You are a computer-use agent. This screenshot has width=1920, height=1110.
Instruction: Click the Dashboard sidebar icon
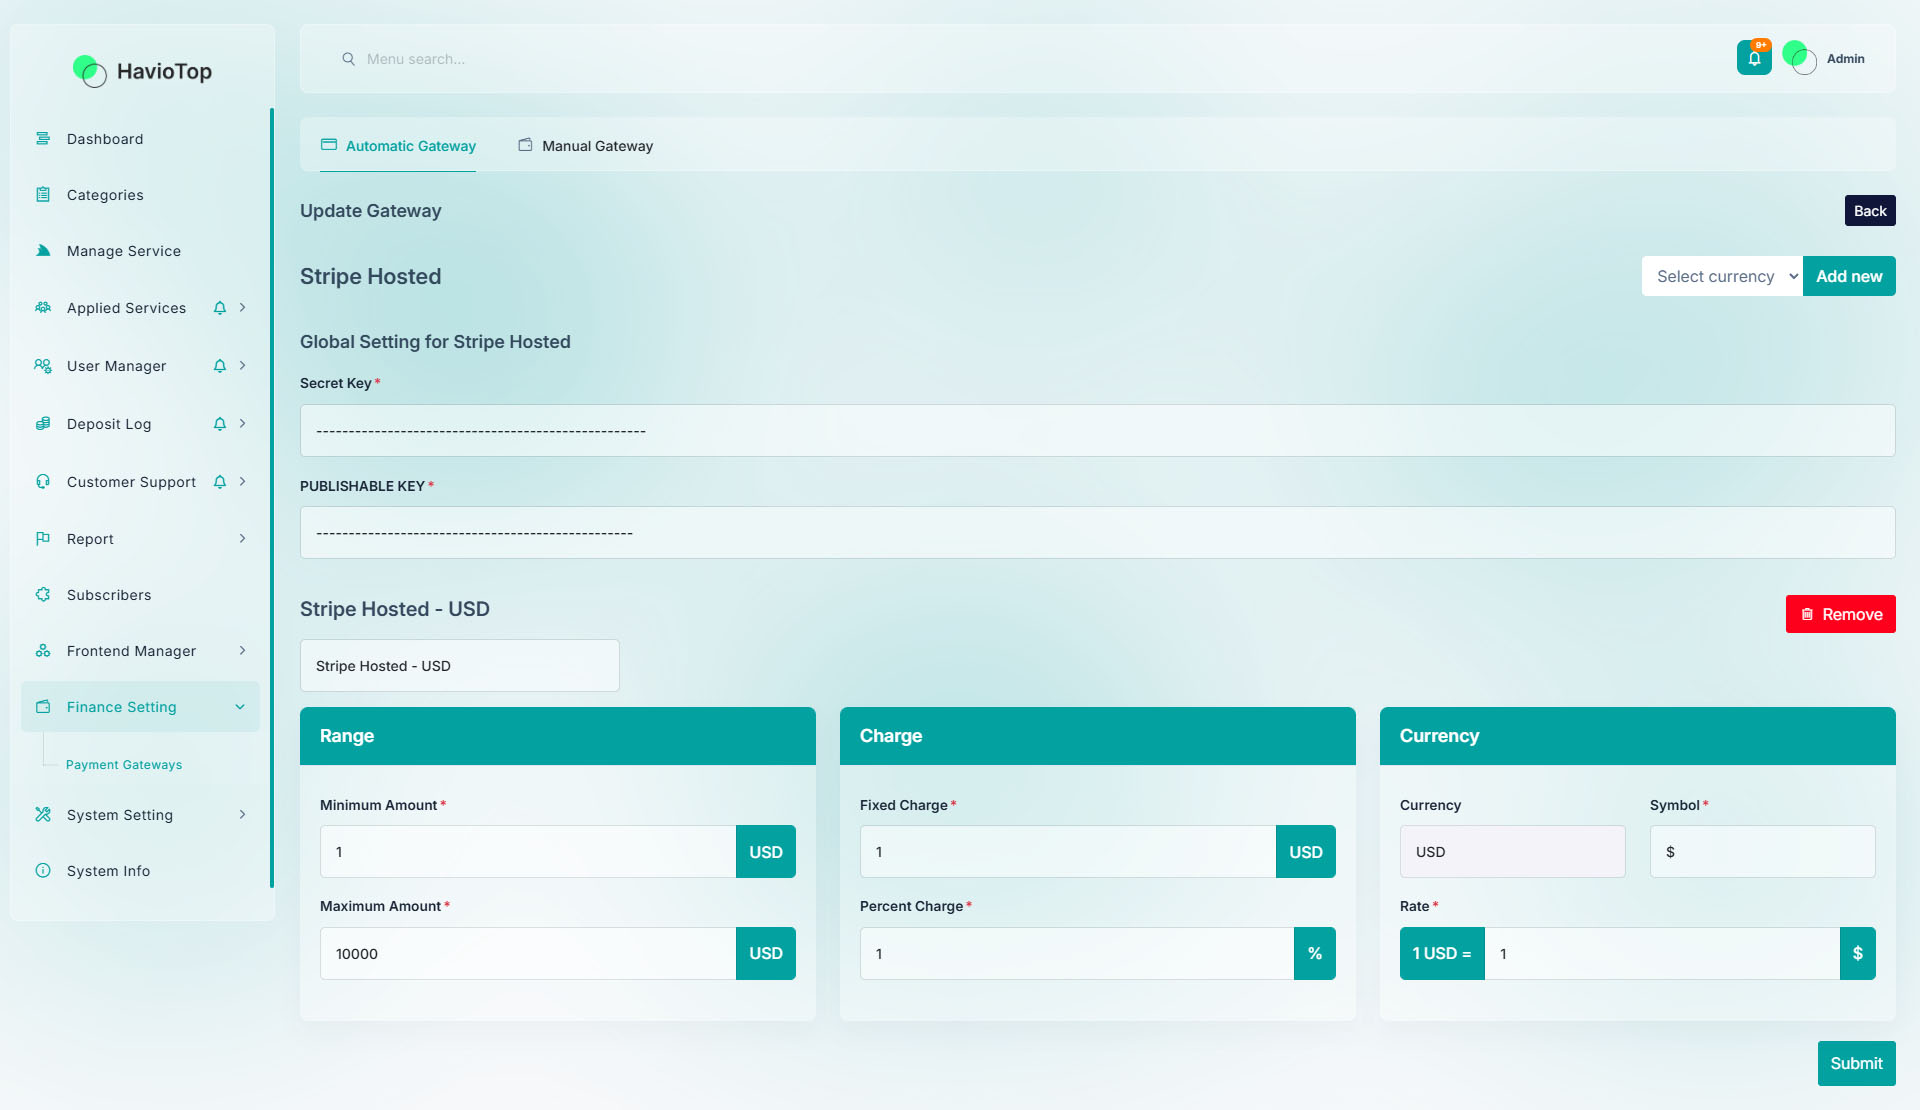43,139
